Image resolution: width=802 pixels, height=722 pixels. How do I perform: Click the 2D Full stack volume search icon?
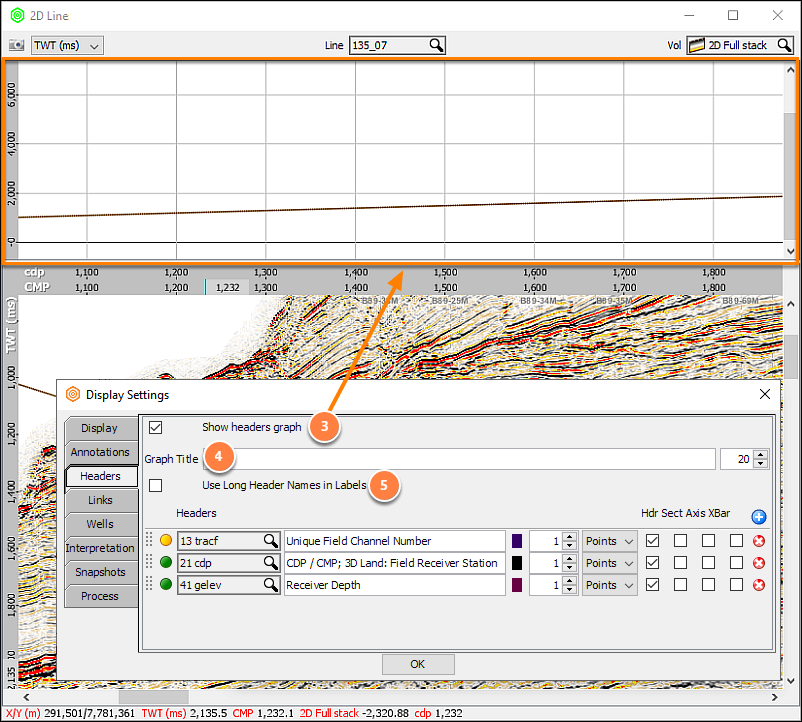coord(784,45)
